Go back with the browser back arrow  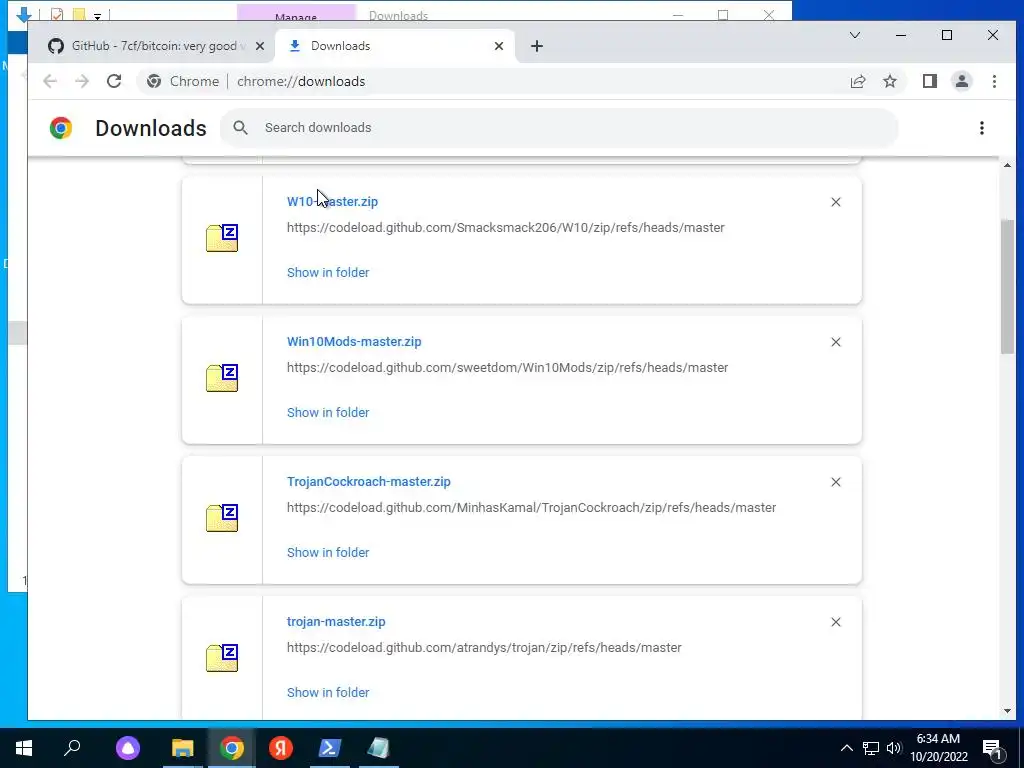[50, 81]
